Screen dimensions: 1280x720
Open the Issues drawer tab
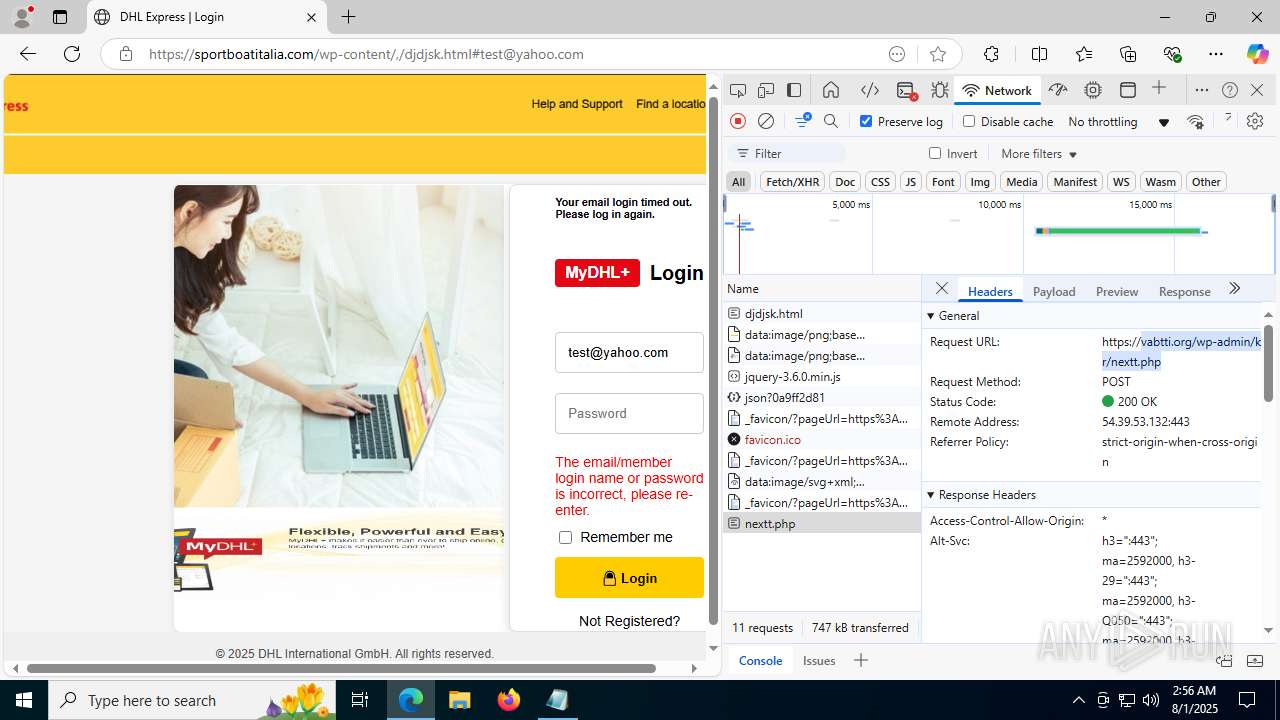coord(819,660)
